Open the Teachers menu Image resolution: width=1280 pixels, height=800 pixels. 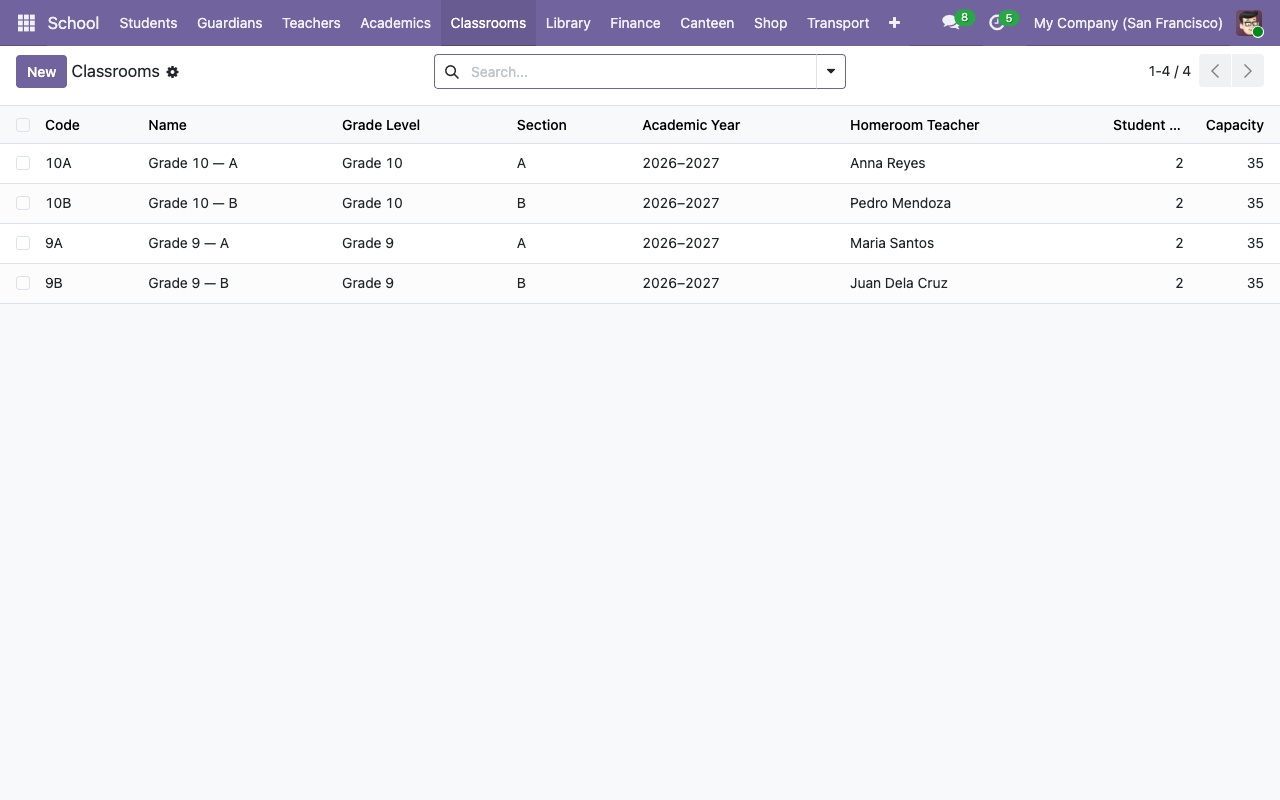click(311, 23)
